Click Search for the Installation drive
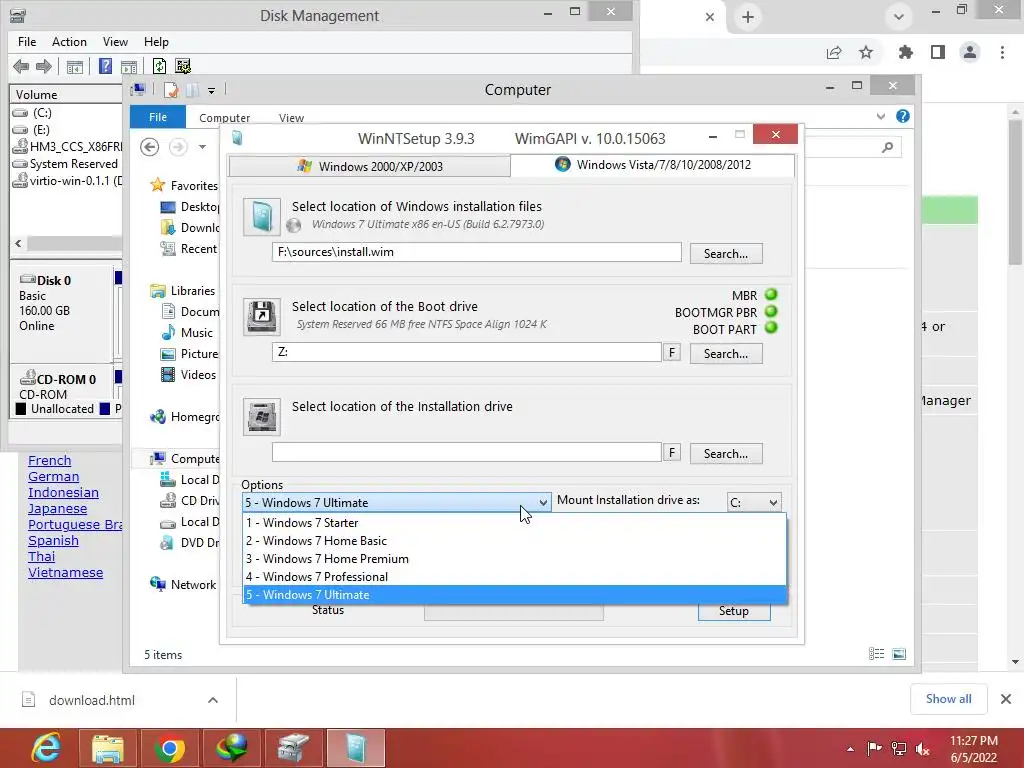The height and width of the screenshot is (768, 1024). (x=726, y=453)
